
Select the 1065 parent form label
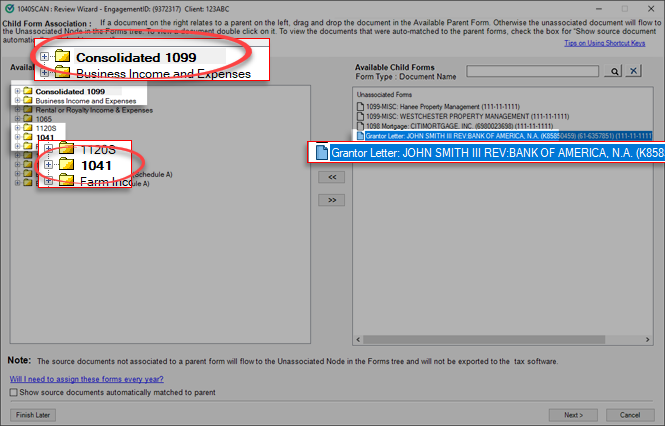(x=44, y=119)
